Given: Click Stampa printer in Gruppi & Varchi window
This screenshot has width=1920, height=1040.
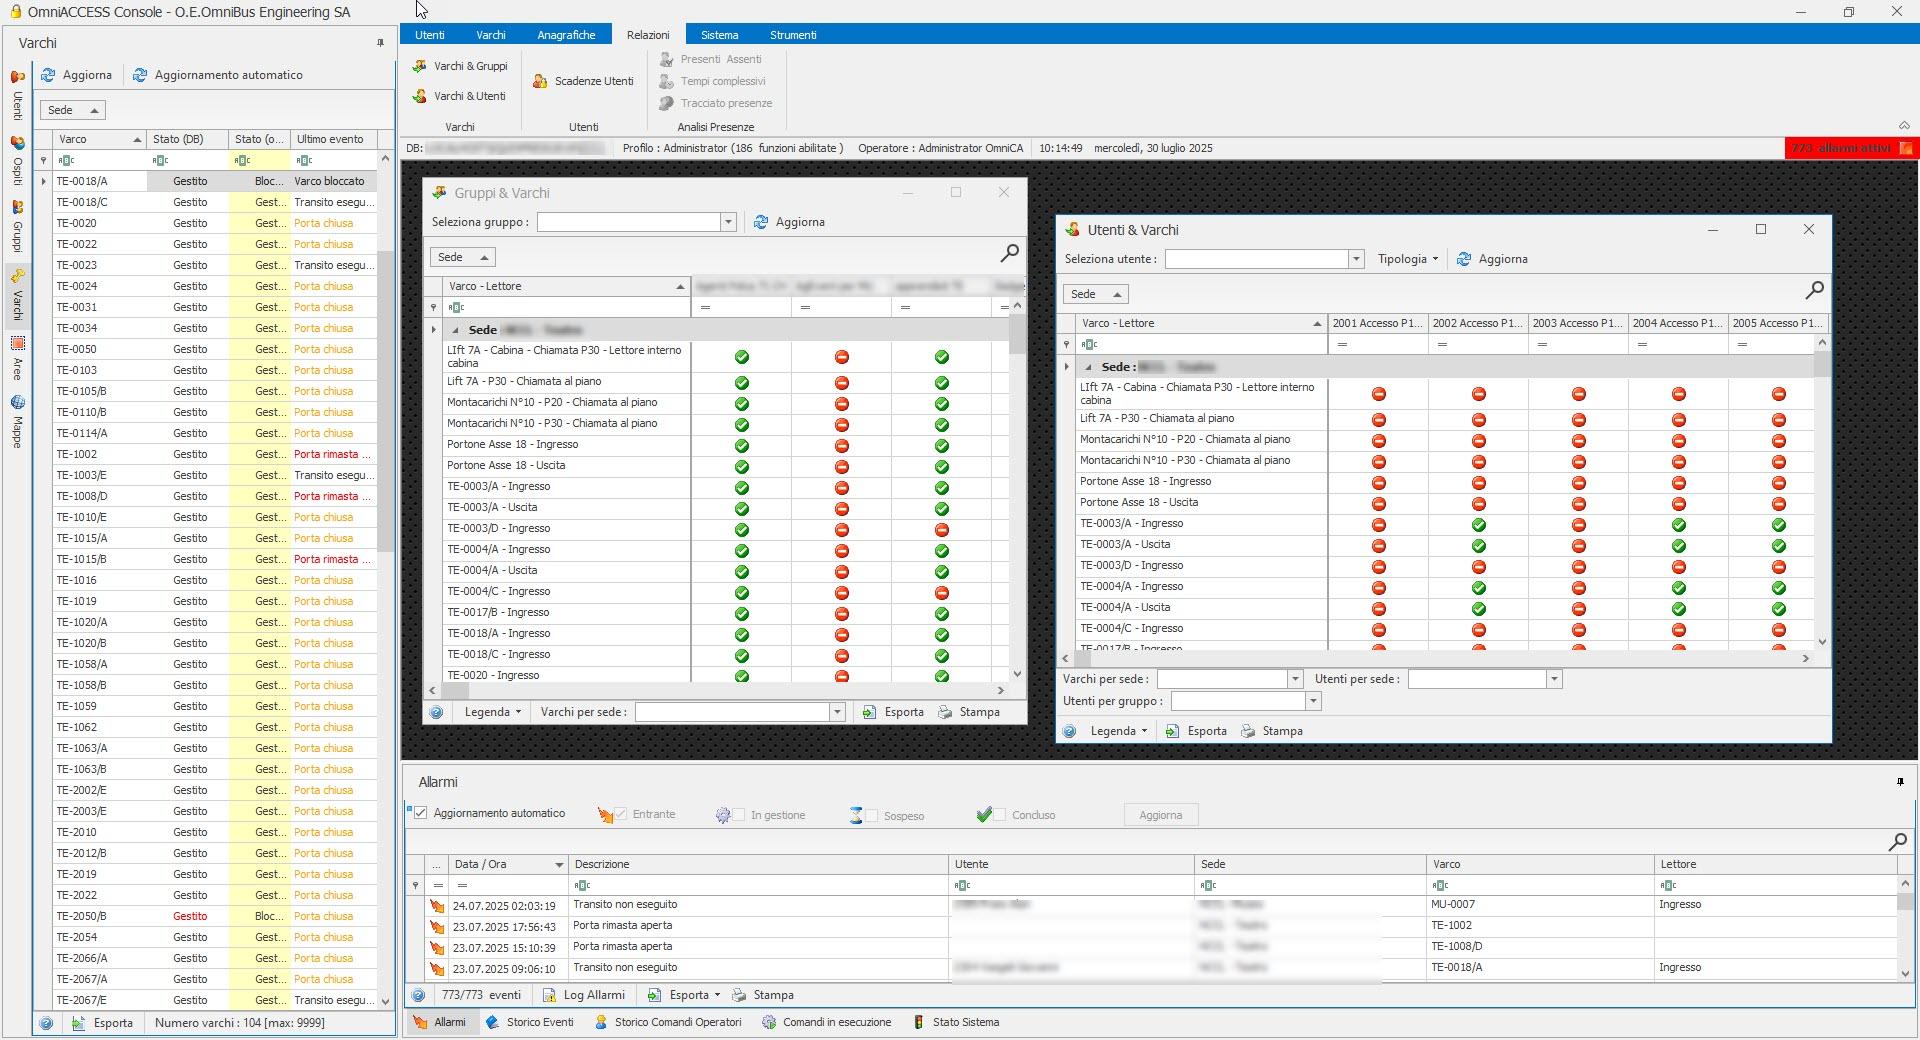Looking at the screenshot, I should [x=969, y=712].
